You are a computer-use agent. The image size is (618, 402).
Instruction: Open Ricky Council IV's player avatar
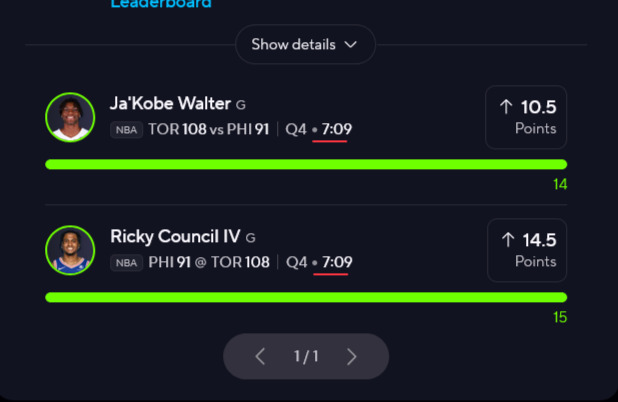[x=70, y=250]
